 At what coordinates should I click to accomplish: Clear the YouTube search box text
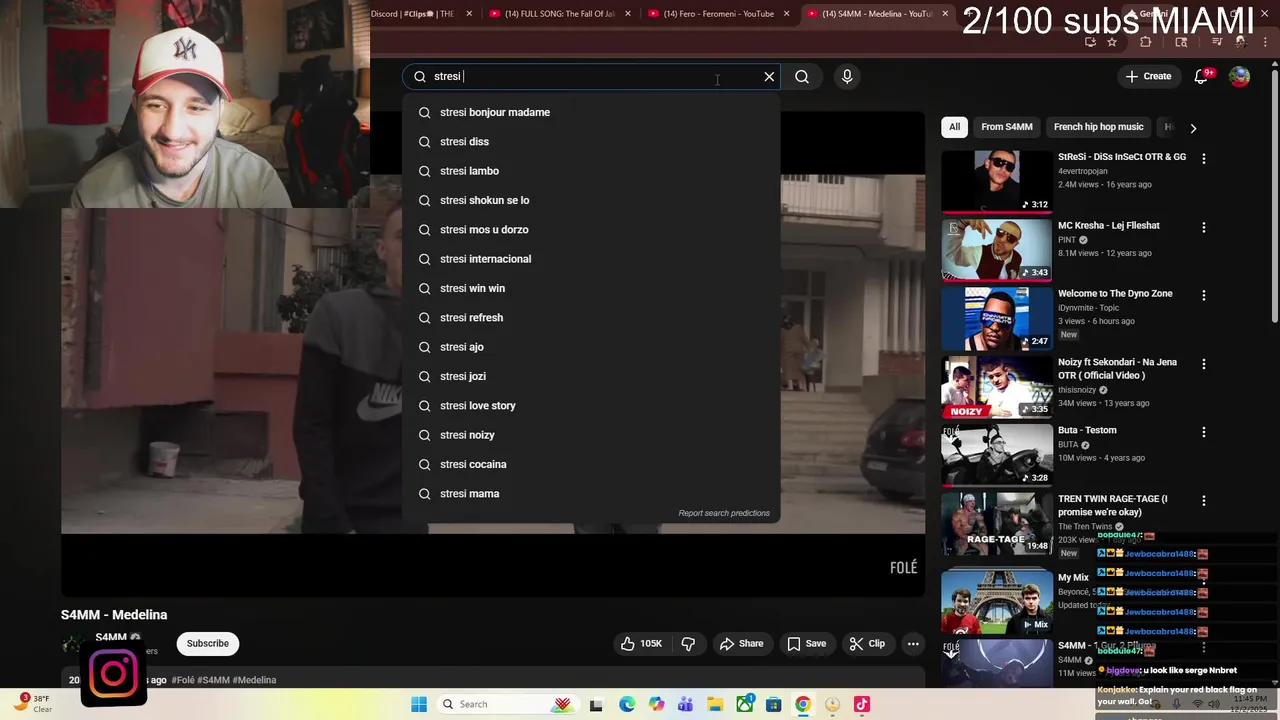coord(769,77)
